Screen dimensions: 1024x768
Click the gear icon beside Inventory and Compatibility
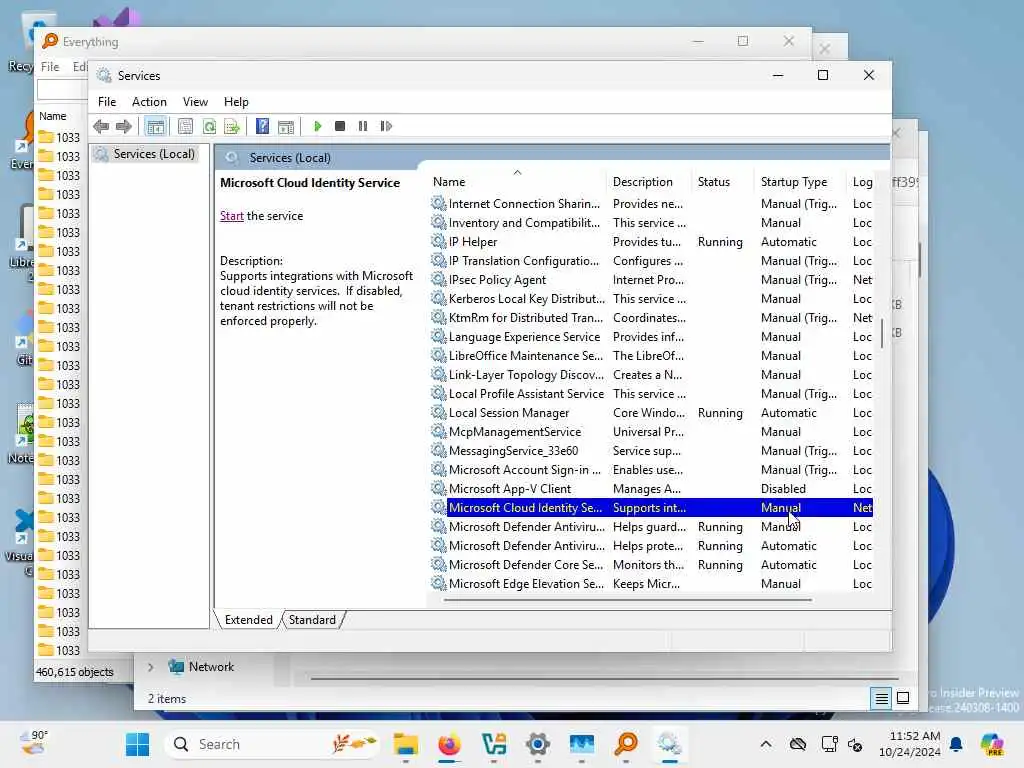439,223
